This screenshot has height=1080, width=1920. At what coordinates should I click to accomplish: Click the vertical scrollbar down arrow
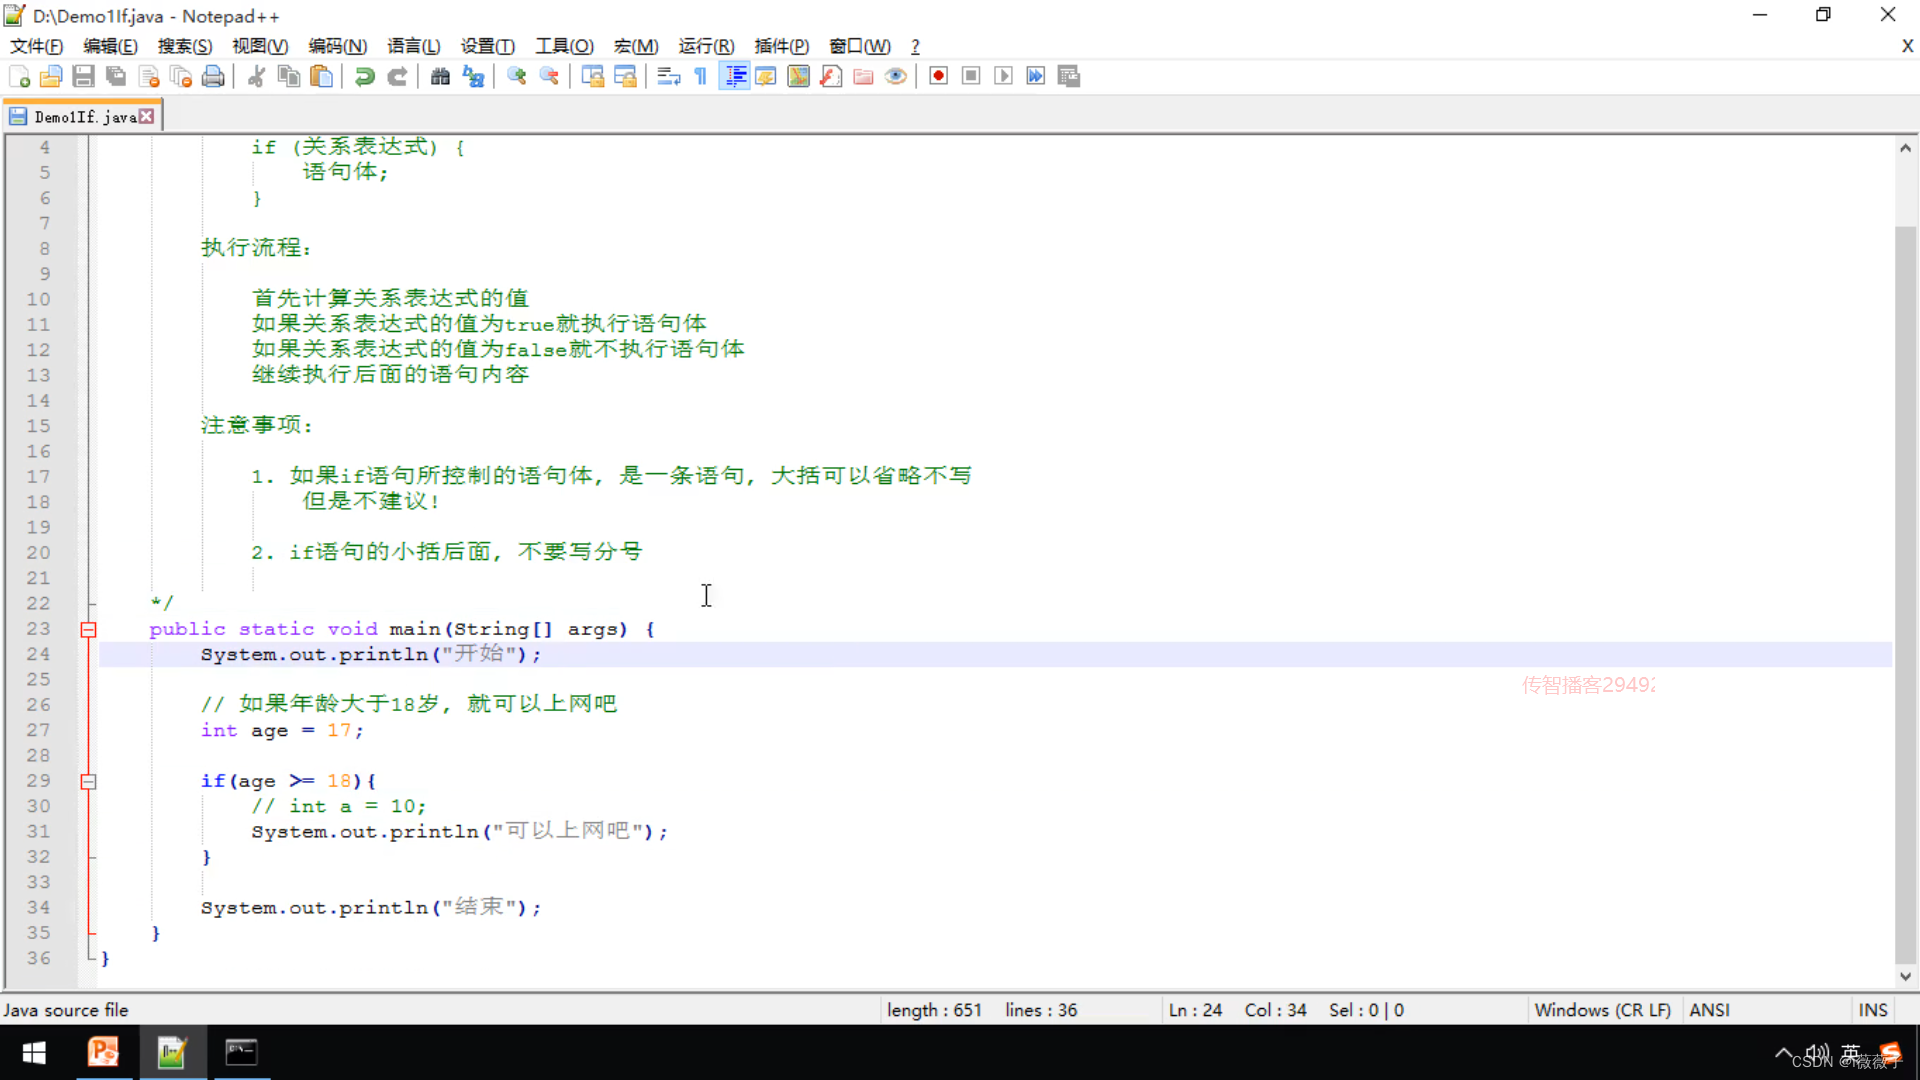coord(1905,976)
